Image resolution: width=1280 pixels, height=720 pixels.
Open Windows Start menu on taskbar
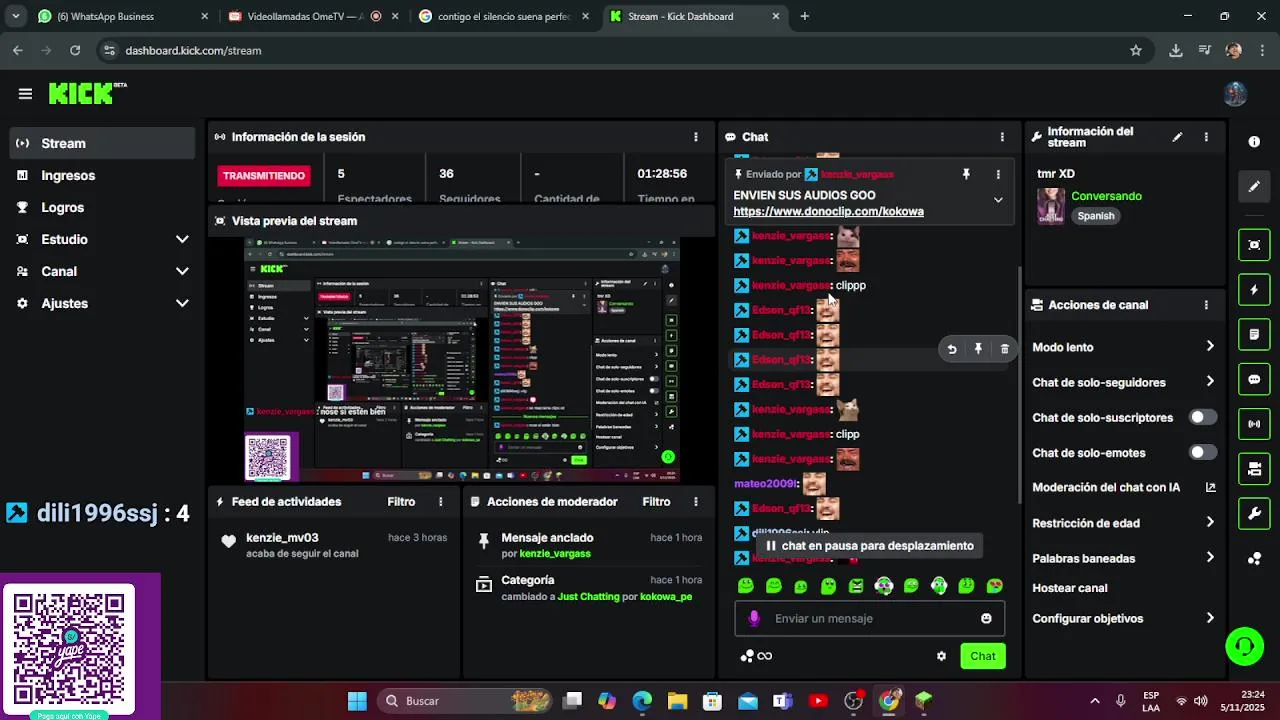pyautogui.click(x=357, y=701)
